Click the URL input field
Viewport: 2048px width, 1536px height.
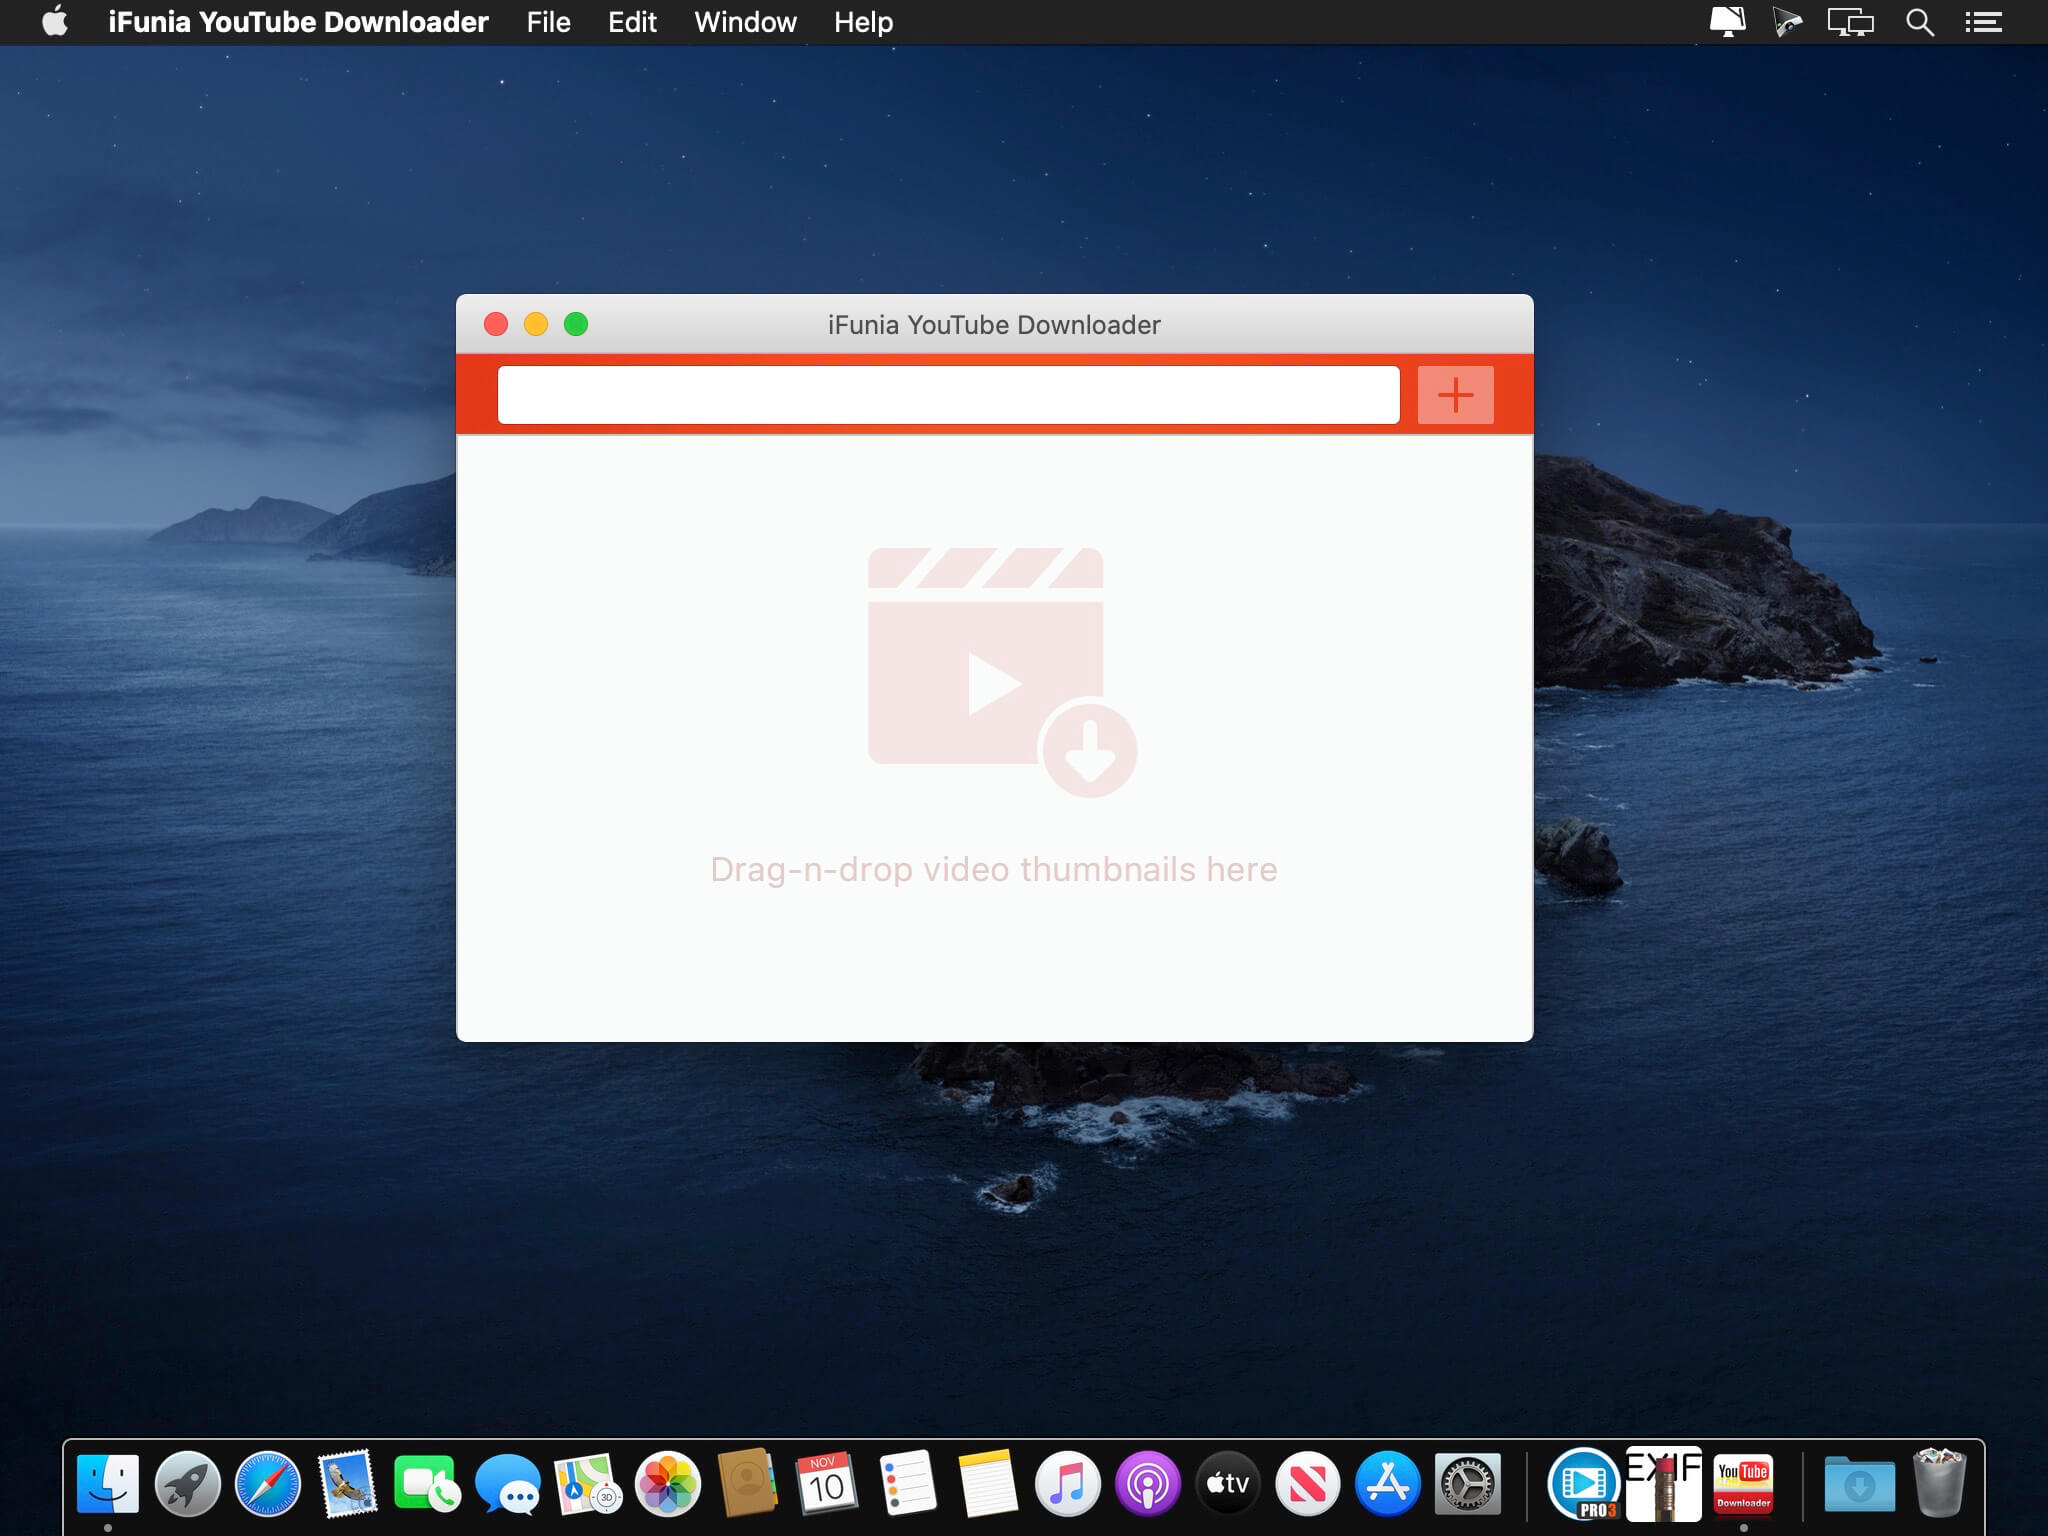click(x=948, y=395)
